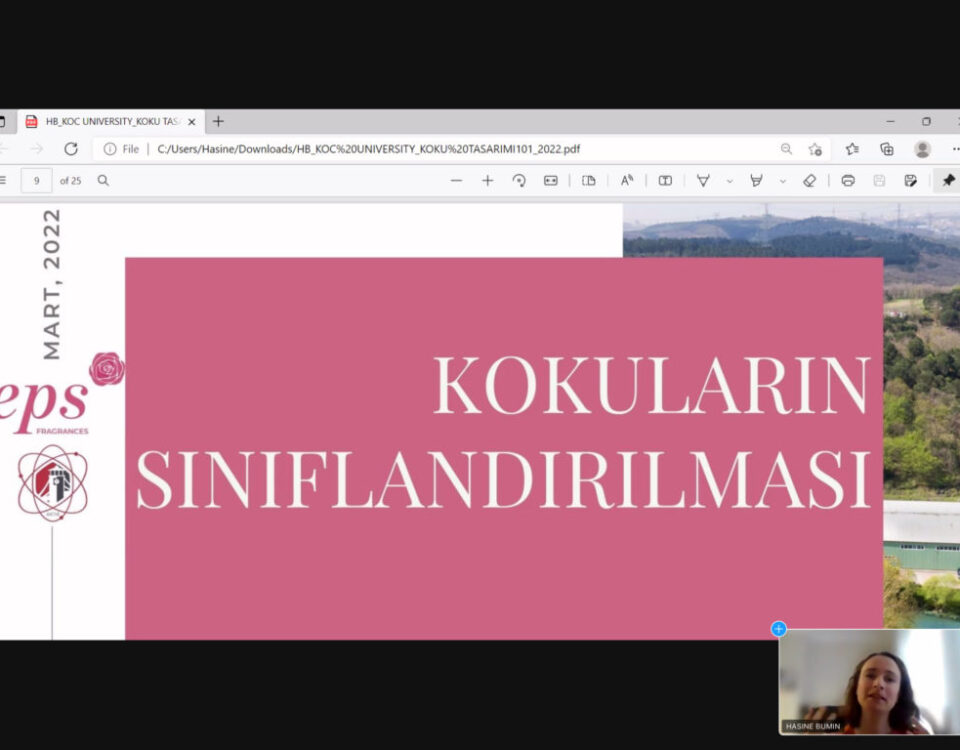Expand the Draw tool options dropdown

(x=729, y=181)
